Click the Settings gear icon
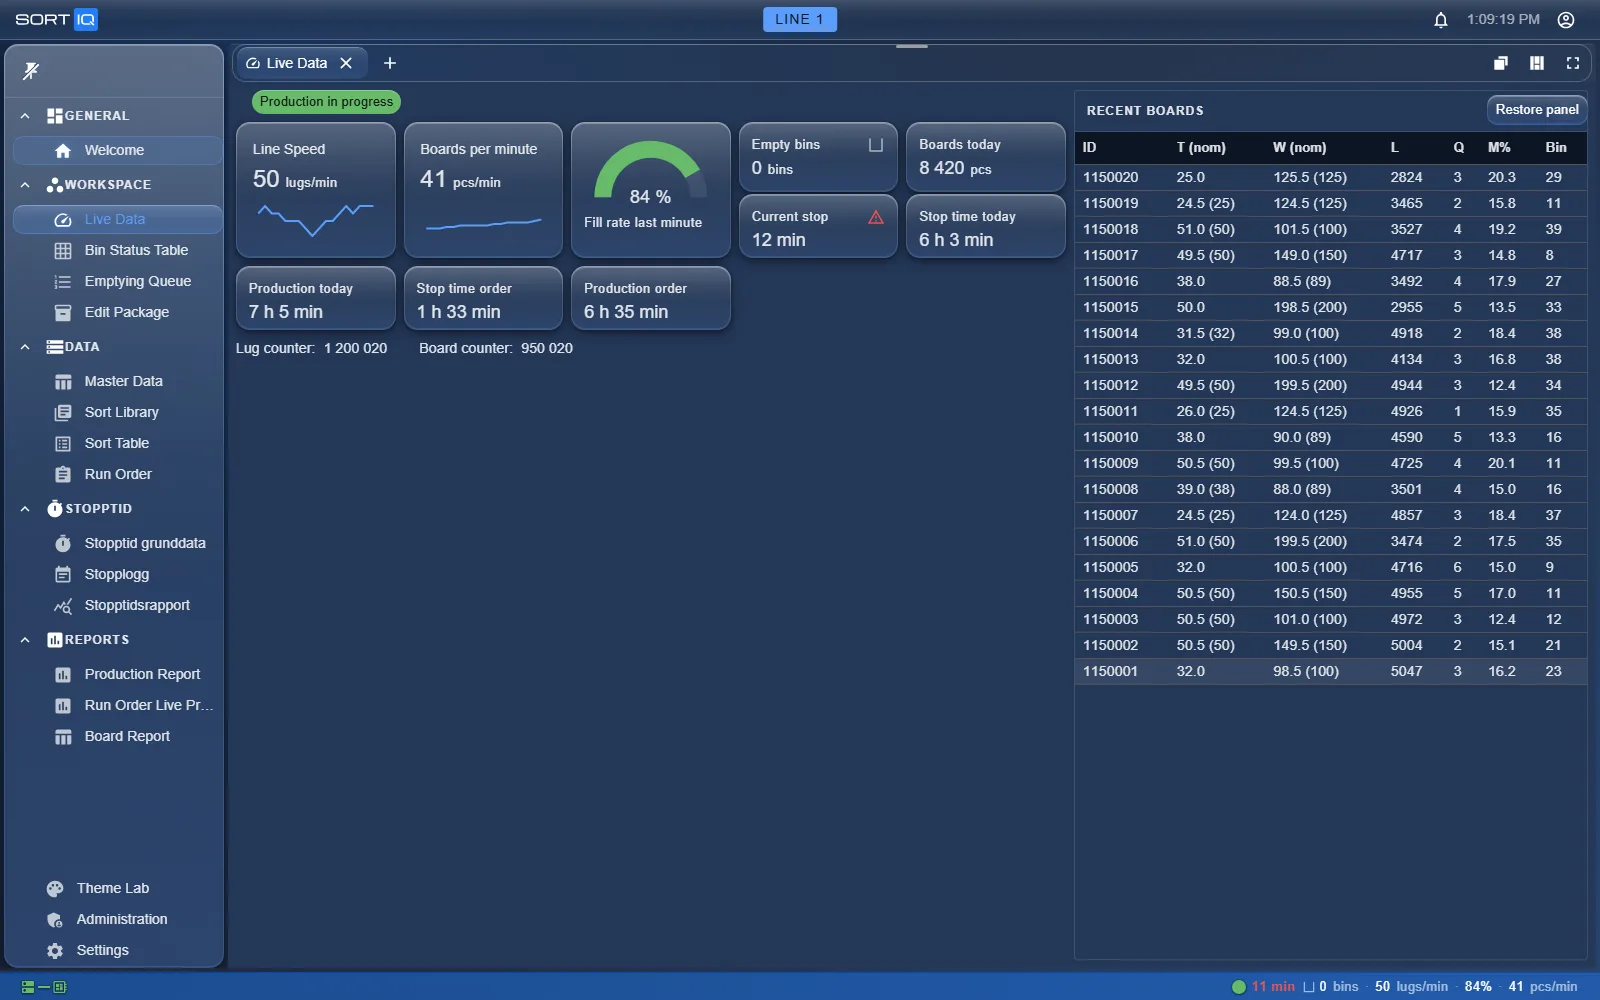Image resolution: width=1600 pixels, height=1000 pixels. click(55, 950)
